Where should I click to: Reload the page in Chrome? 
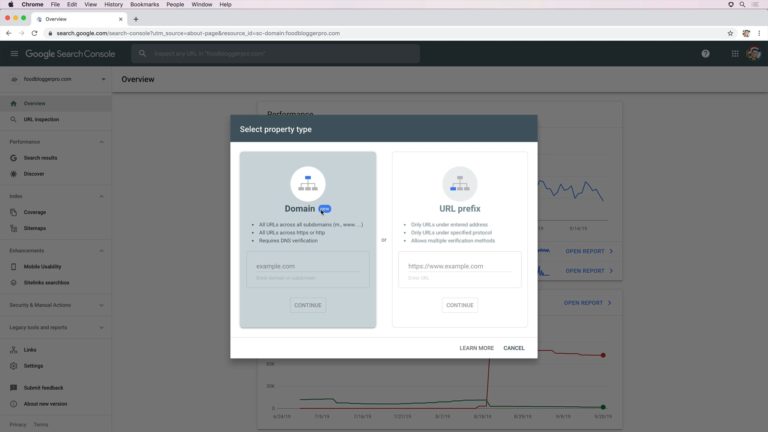[x=34, y=33]
